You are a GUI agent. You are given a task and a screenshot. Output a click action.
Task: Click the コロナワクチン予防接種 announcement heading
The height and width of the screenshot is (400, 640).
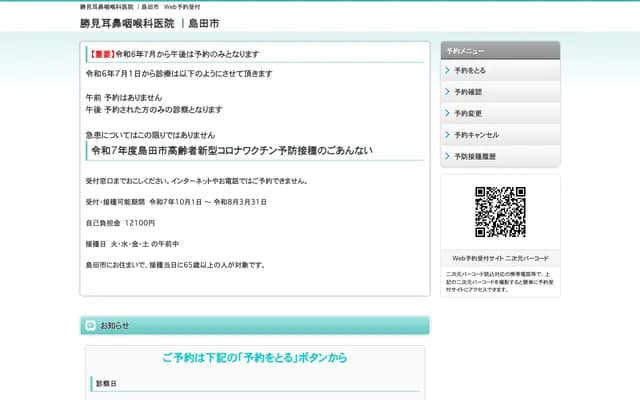click(x=232, y=151)
